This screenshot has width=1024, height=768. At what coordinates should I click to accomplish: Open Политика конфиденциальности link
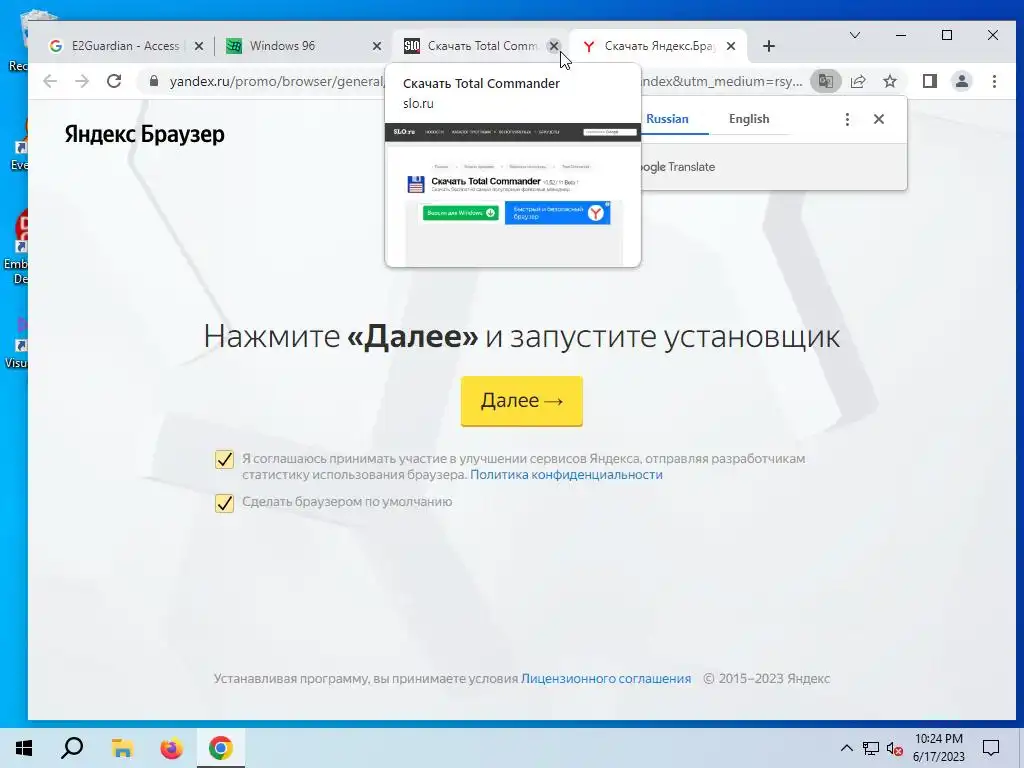[x=566, y=475]
